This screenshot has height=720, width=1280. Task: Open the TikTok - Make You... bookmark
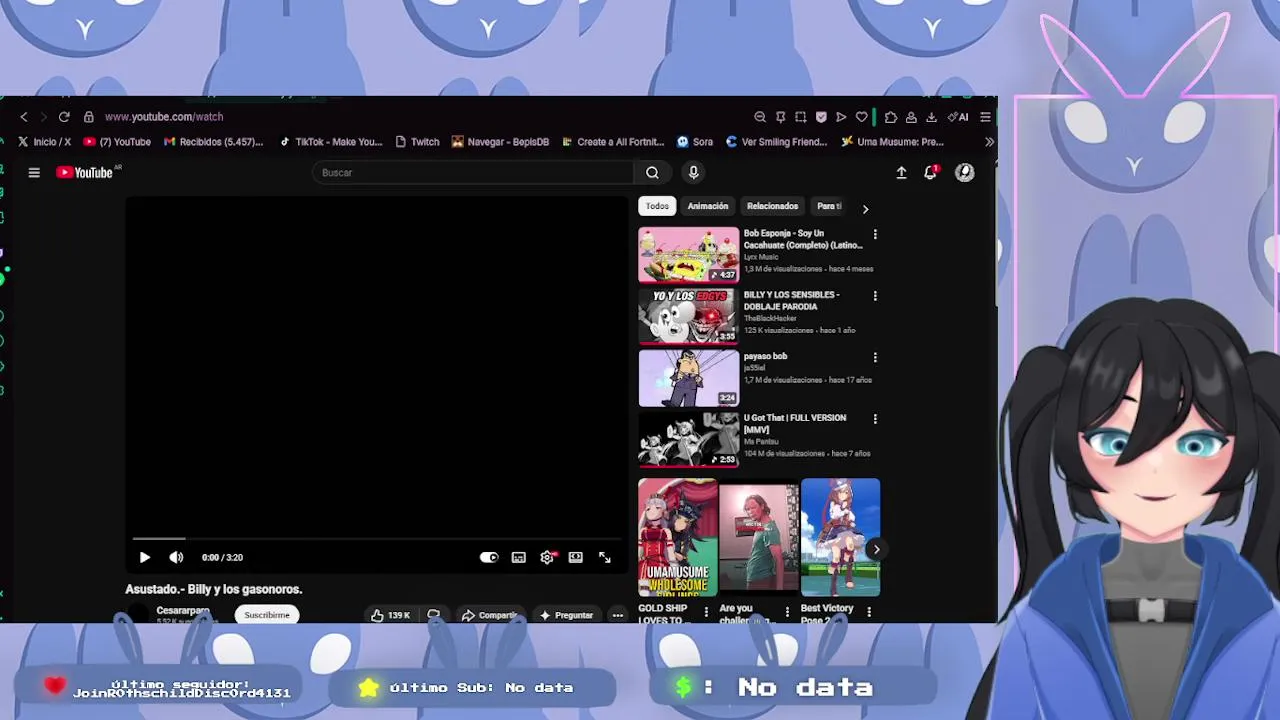pos(331,142)
